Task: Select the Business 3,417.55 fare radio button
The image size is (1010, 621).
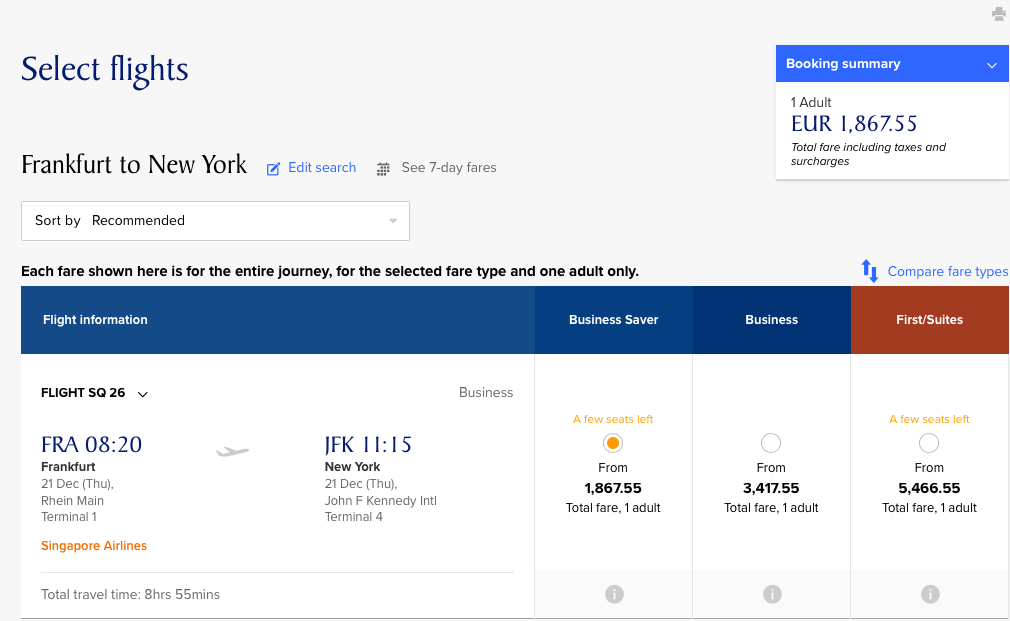Action: [771, 443]
